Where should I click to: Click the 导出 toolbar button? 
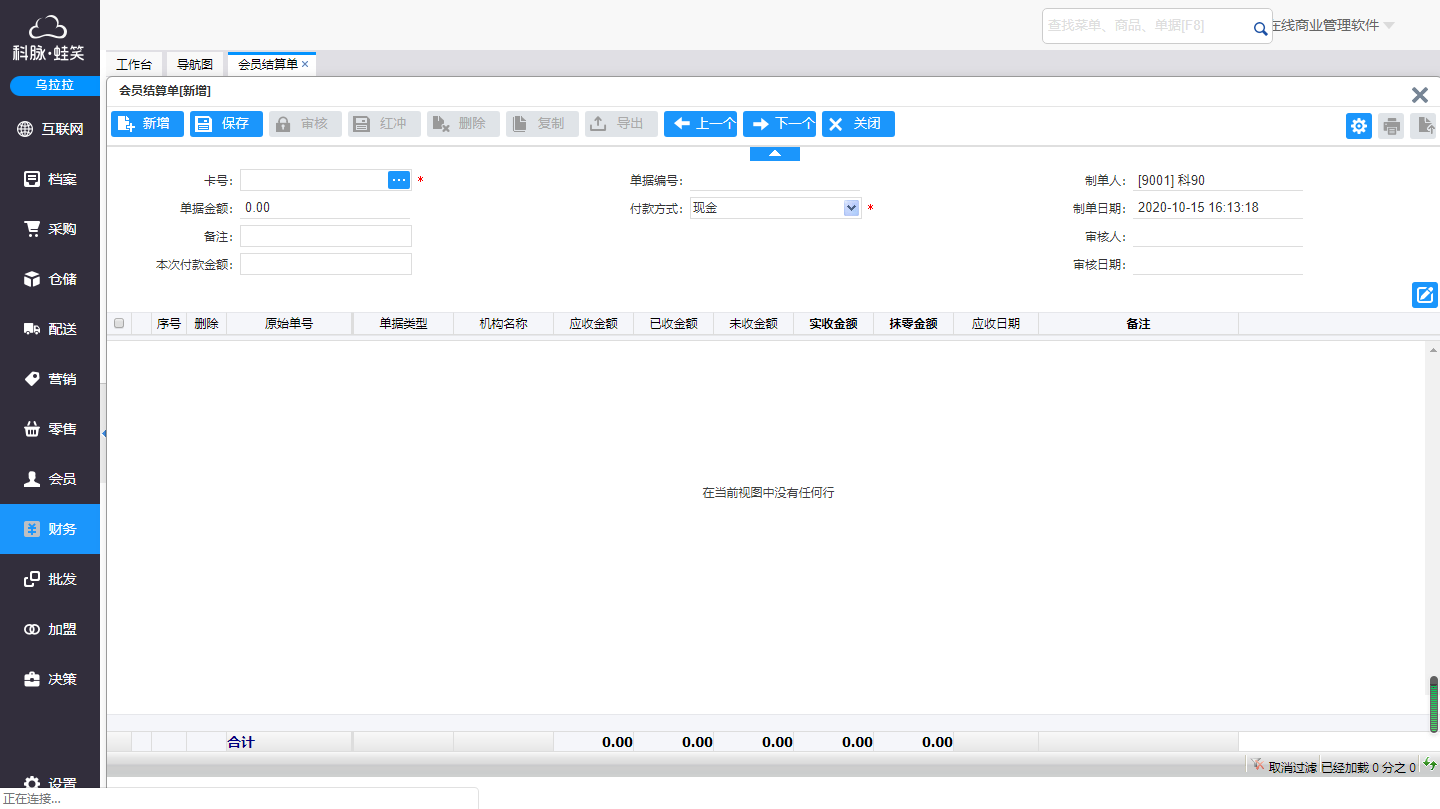(621, 124)
